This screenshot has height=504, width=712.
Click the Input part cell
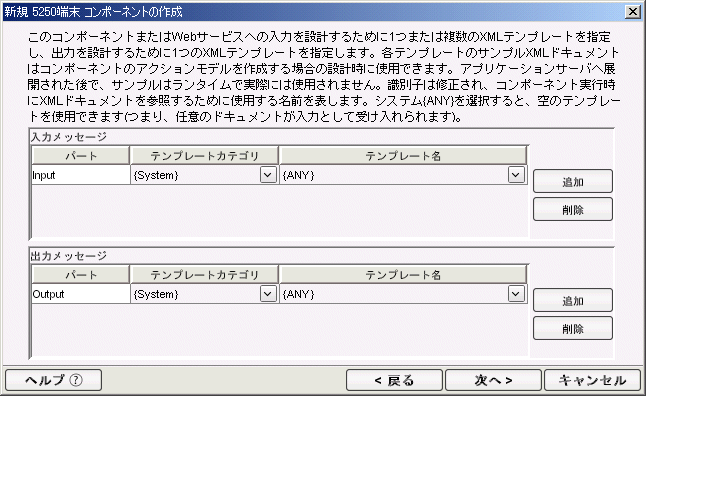80,175
